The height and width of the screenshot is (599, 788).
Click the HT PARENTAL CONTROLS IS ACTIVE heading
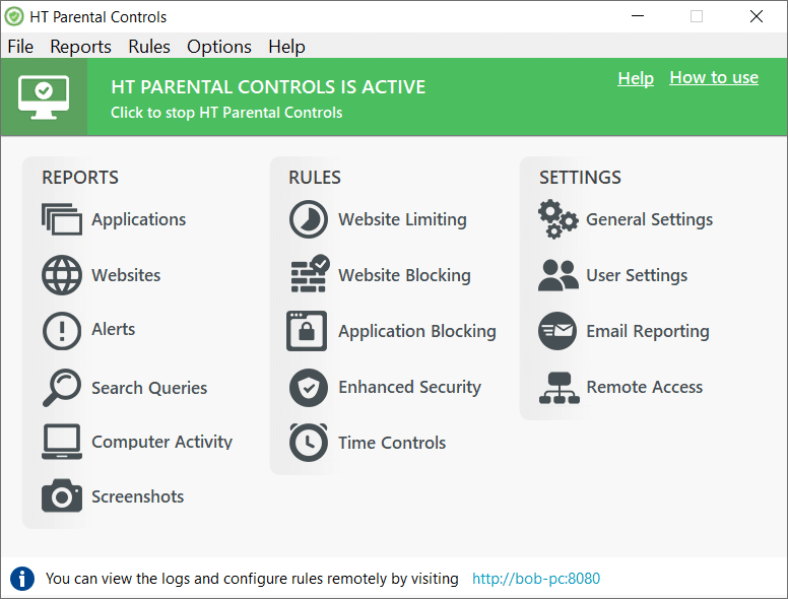pos(268,87)
